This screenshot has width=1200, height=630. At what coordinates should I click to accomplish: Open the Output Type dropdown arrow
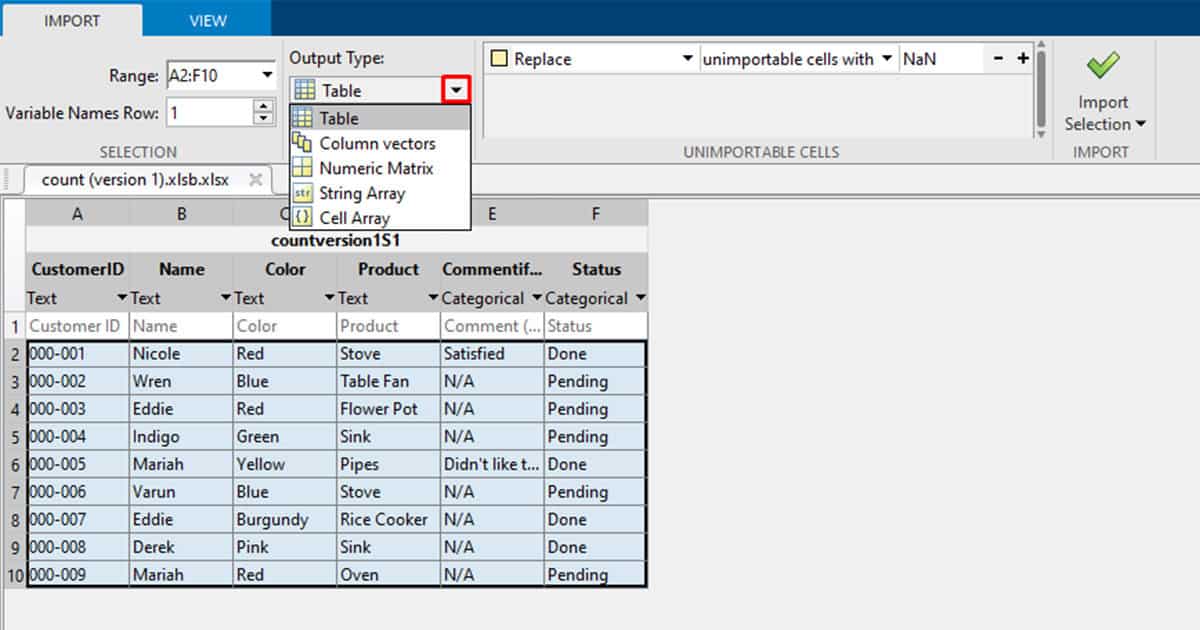(x=456, y=90)
